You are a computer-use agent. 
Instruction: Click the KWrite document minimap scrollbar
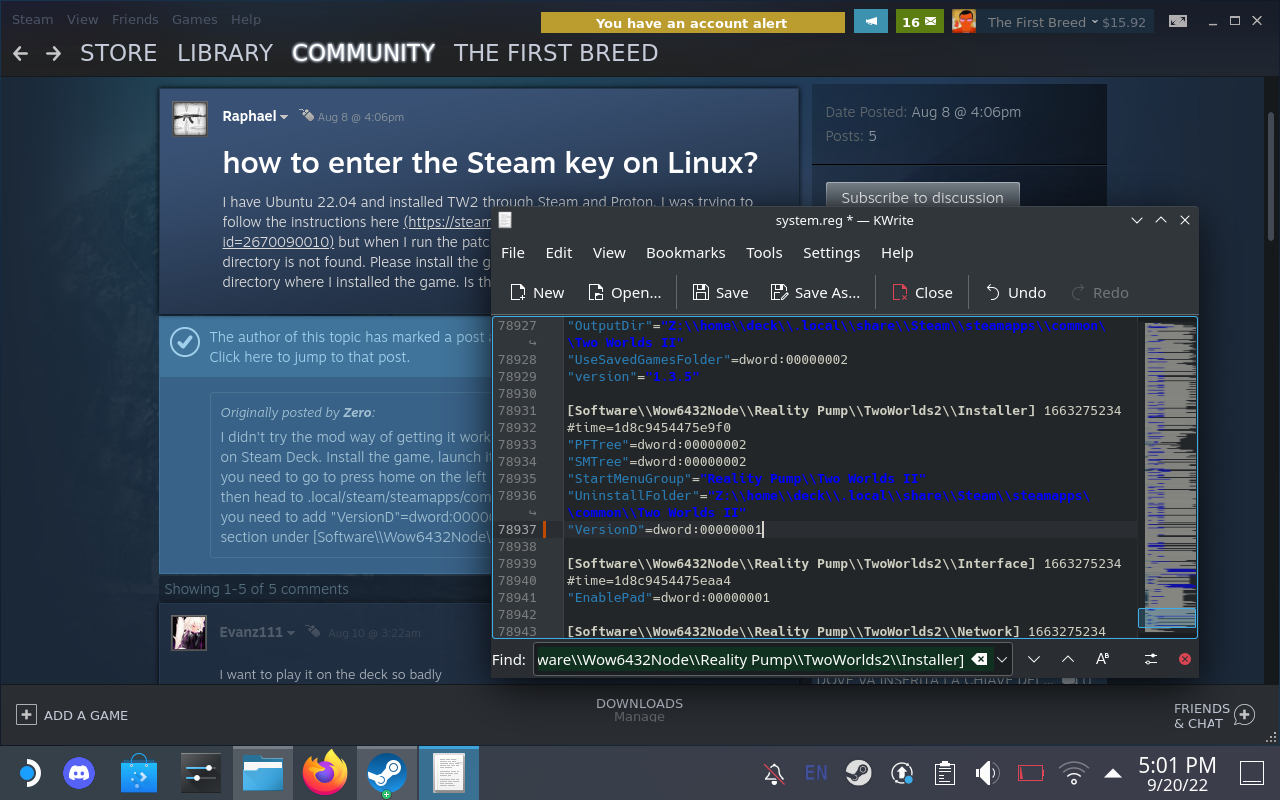point(1167,477)
